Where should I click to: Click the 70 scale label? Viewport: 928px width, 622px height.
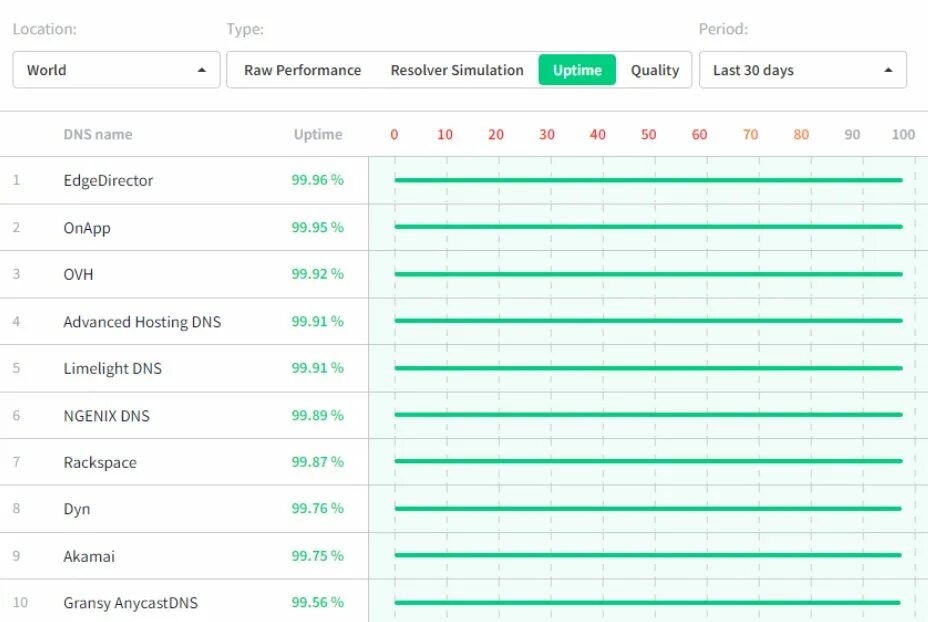pyautogui.click(x=750, y=134)
